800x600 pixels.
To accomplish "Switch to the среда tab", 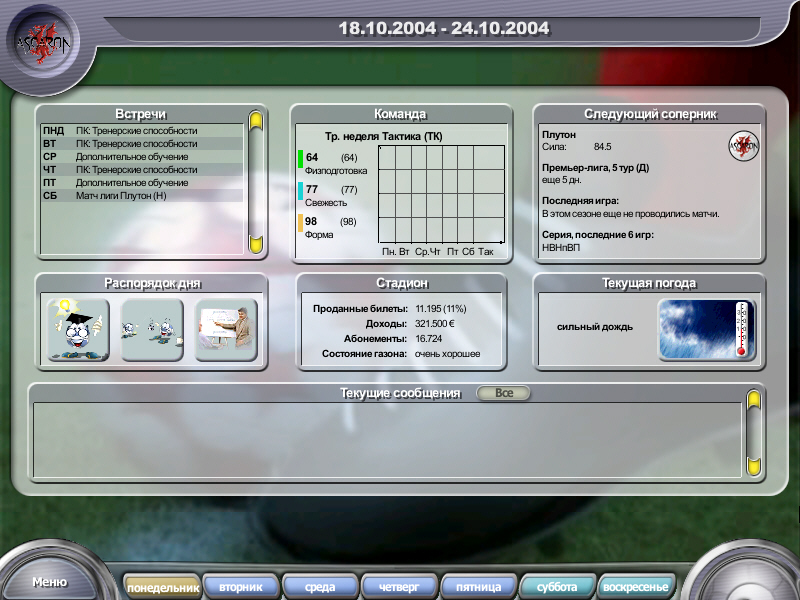I will [320, 587].
